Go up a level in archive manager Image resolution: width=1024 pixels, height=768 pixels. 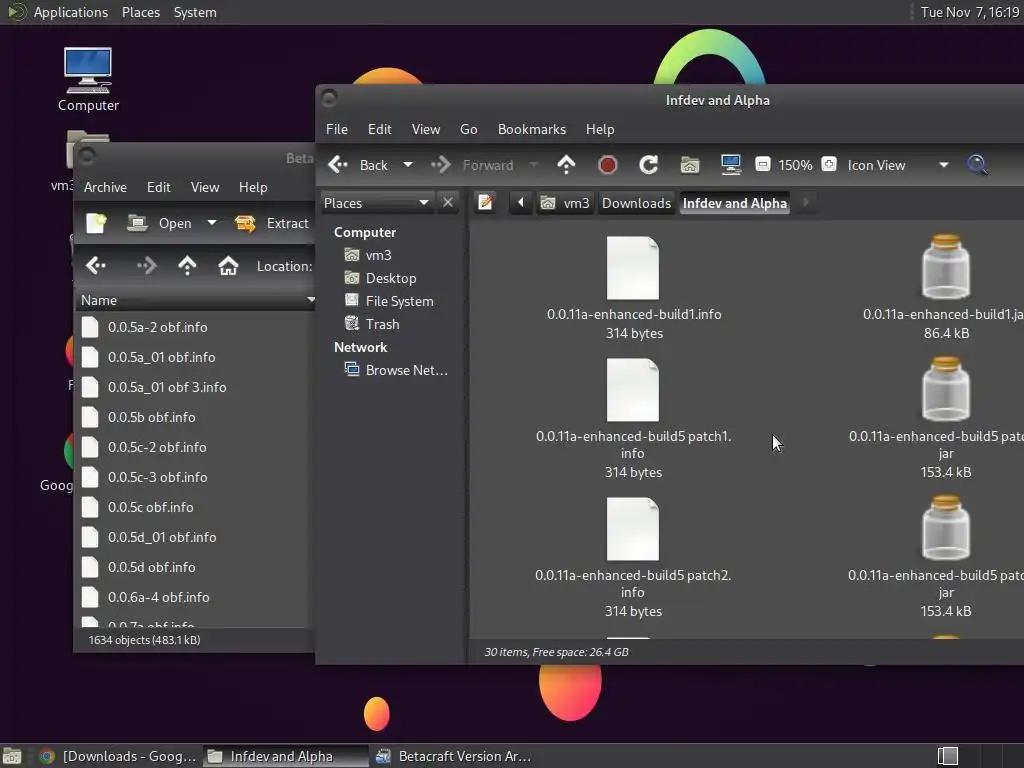187,265
